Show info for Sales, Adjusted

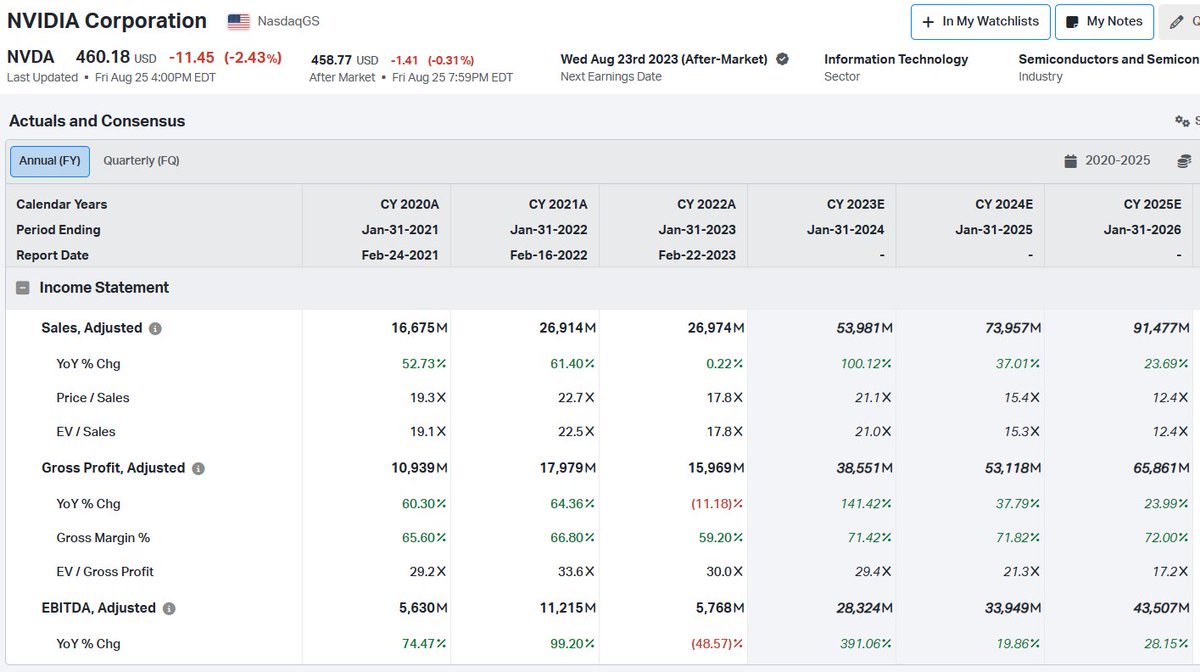coord(155,328)
